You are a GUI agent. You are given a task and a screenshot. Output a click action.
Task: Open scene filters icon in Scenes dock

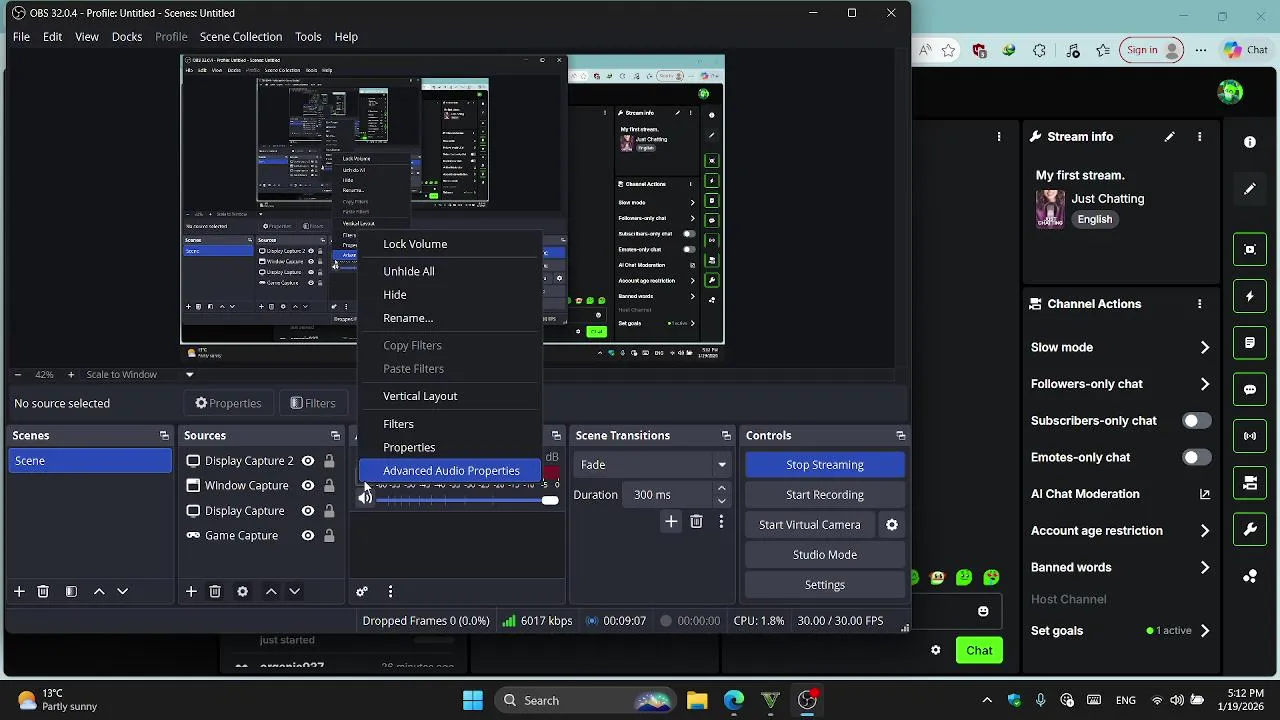click(71, 591)
